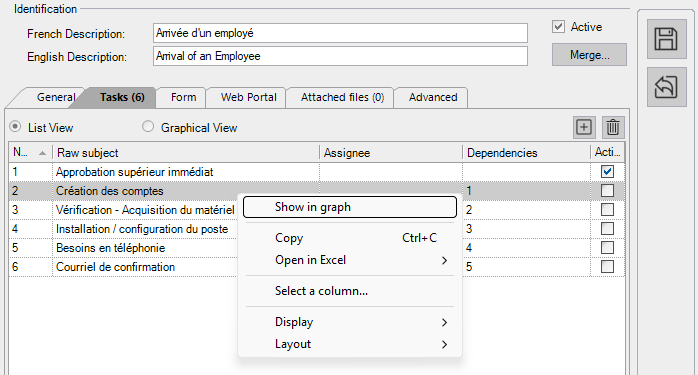Image resolution: width=698 pixels, height=375 pixels.
Task: Click the French Description input field
Action: [x=341, y=33]
